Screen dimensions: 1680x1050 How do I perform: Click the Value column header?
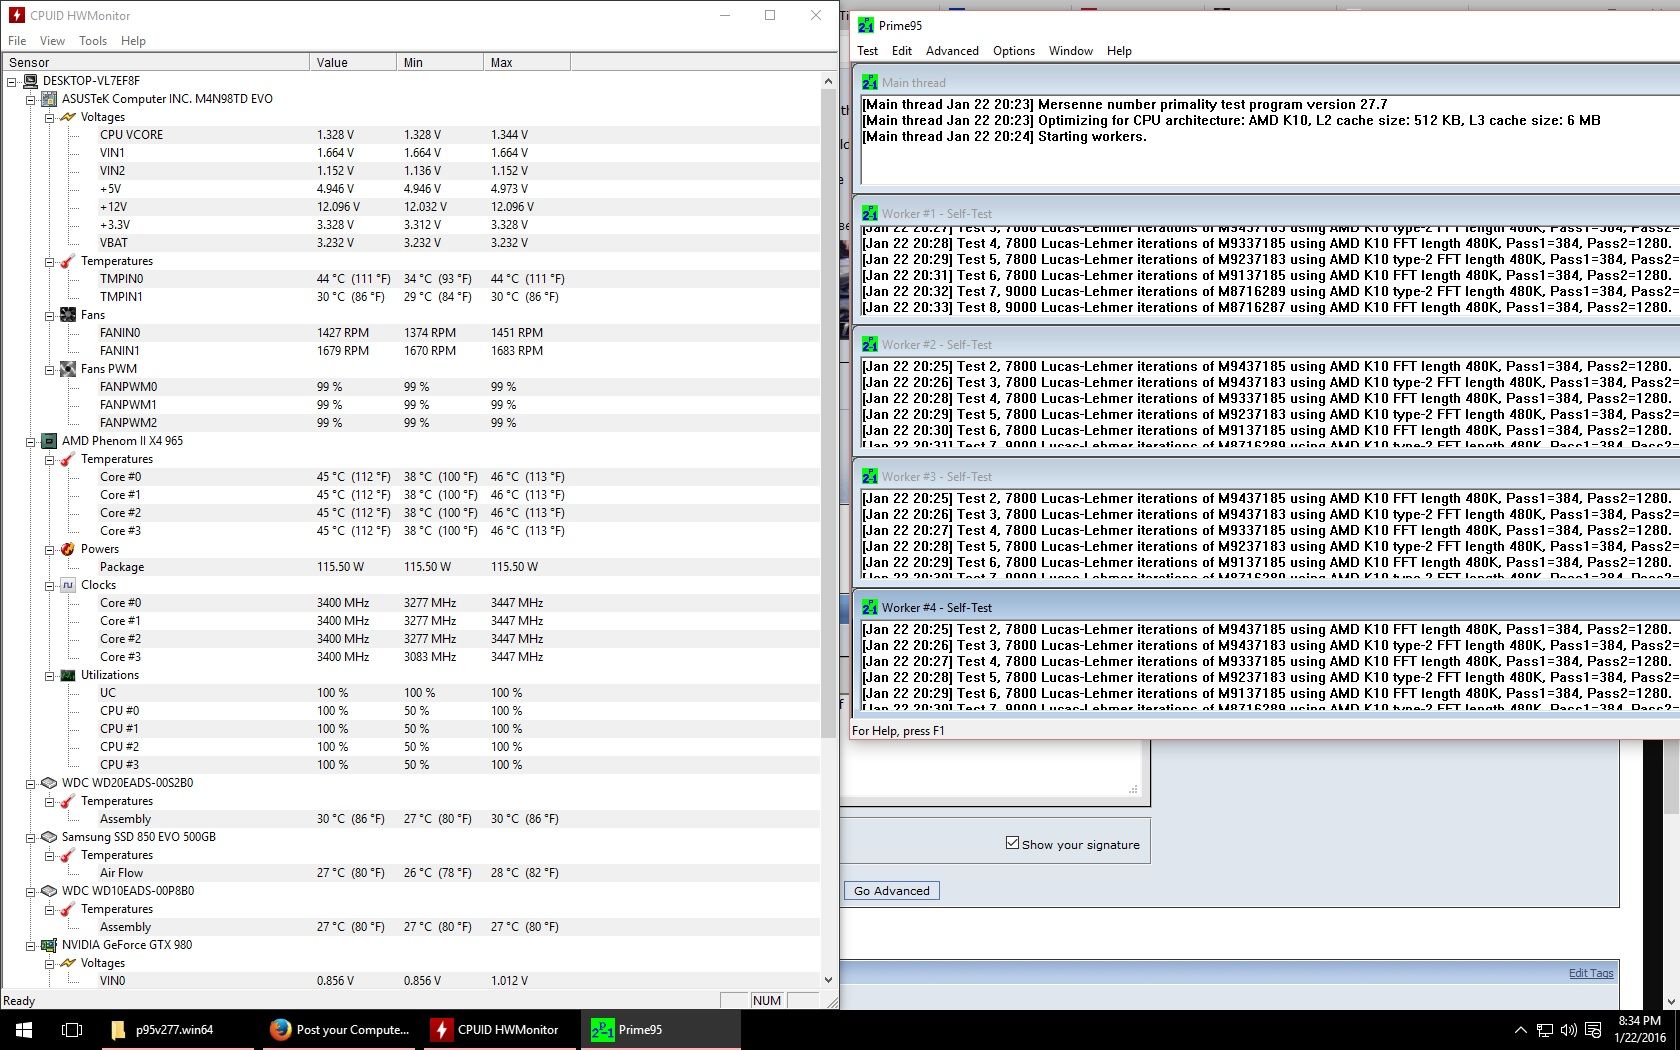coord(353,62)
